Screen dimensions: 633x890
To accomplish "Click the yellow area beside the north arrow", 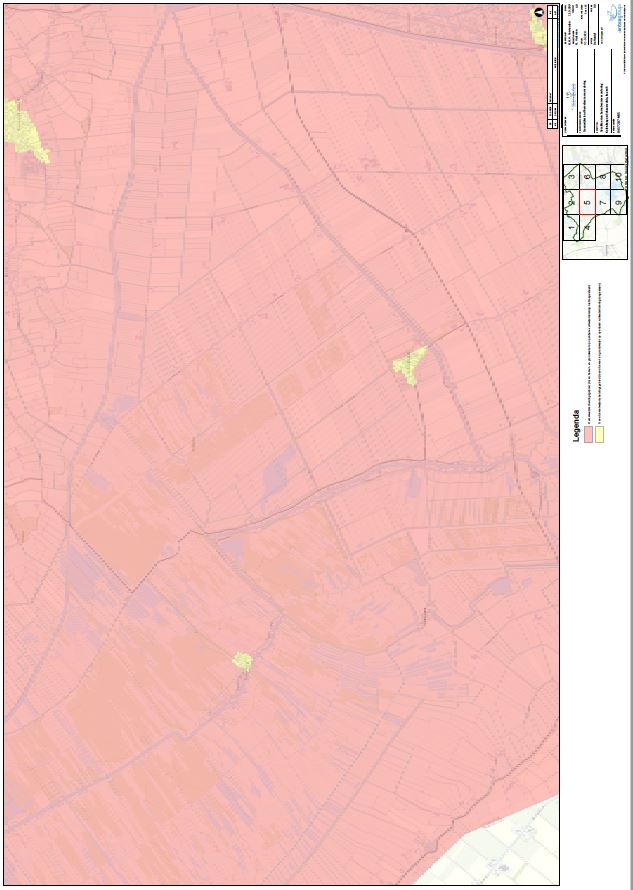I will pyautogui.click(x=539, y=32).
